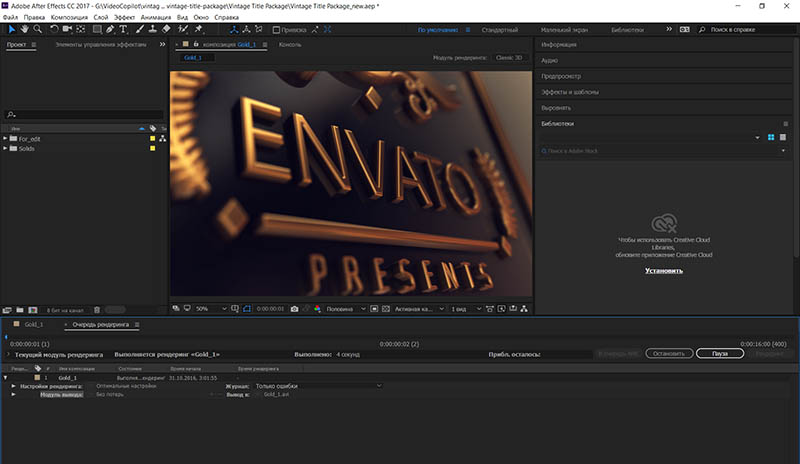The height and width of the screenshot is (464, 800).
Task: Select the Puppet Pin tool
Action: click(199, 30)
